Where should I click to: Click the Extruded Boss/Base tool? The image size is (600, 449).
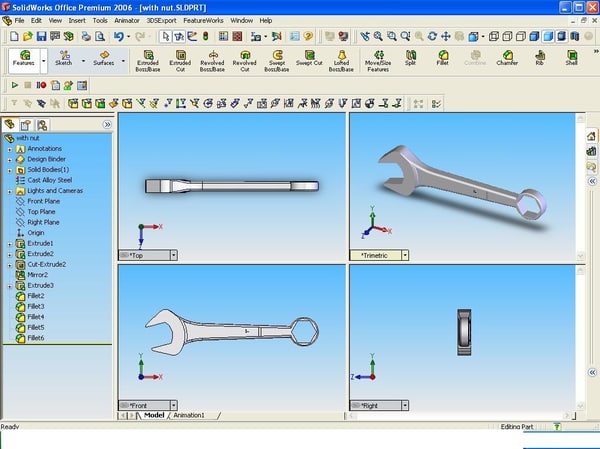tap(148, 61)
